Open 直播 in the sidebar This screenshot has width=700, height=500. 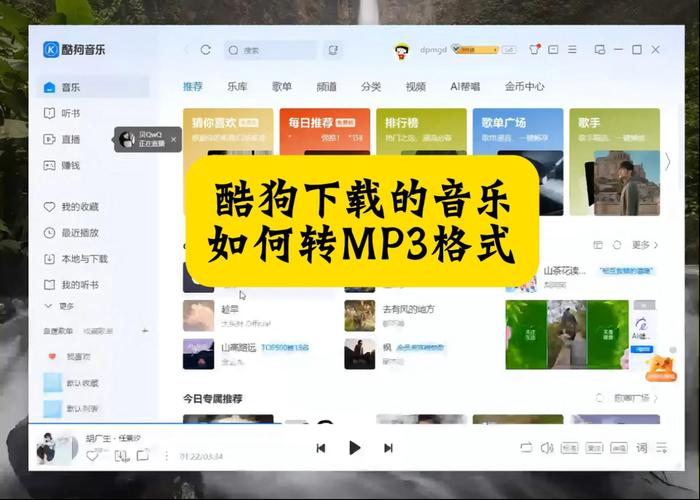coord(71,139)
